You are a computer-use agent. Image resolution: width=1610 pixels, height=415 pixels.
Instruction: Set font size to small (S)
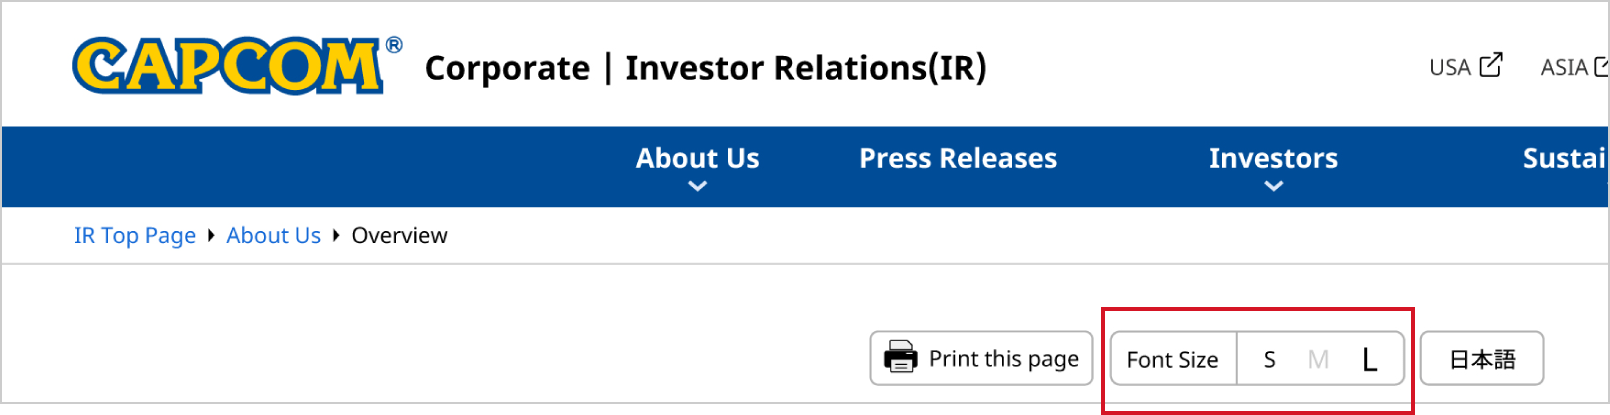pos(1269,359)
